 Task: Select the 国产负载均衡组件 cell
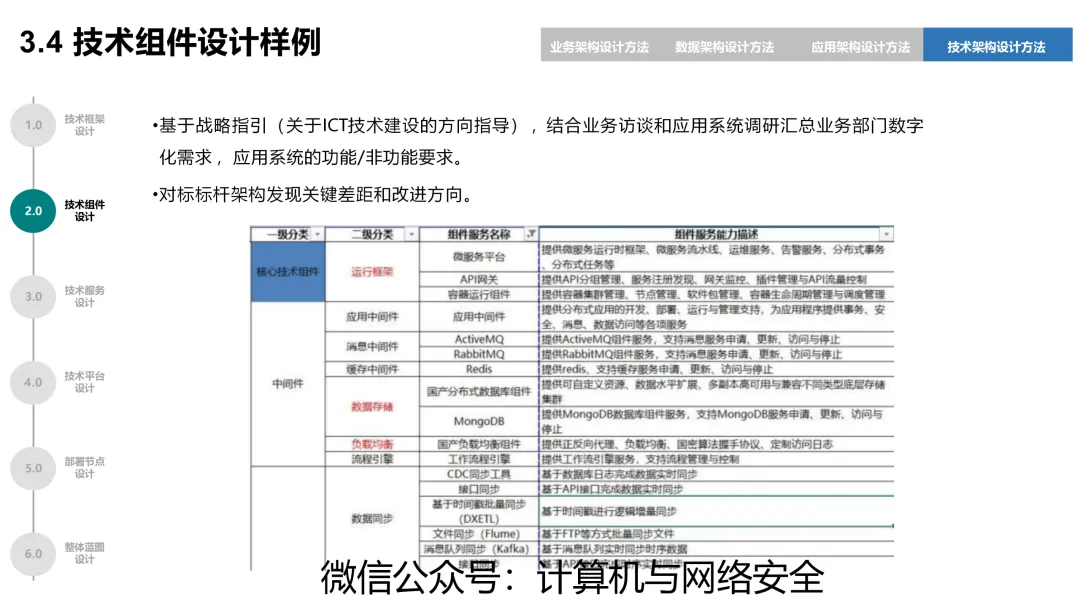pos(479,444)
